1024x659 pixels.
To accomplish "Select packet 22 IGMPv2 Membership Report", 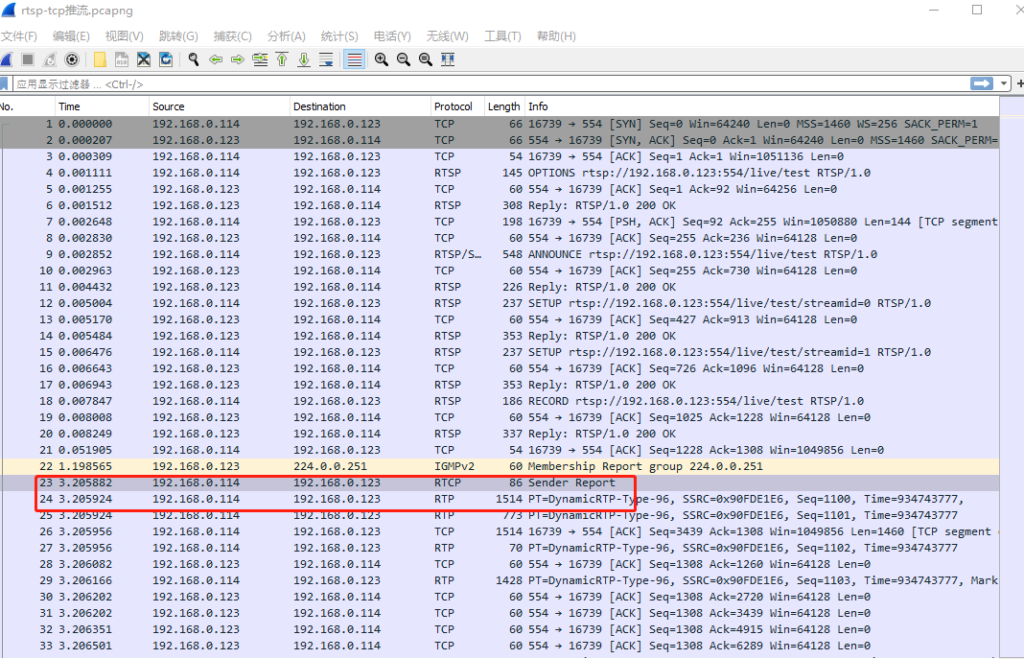I will click(500, 466).
